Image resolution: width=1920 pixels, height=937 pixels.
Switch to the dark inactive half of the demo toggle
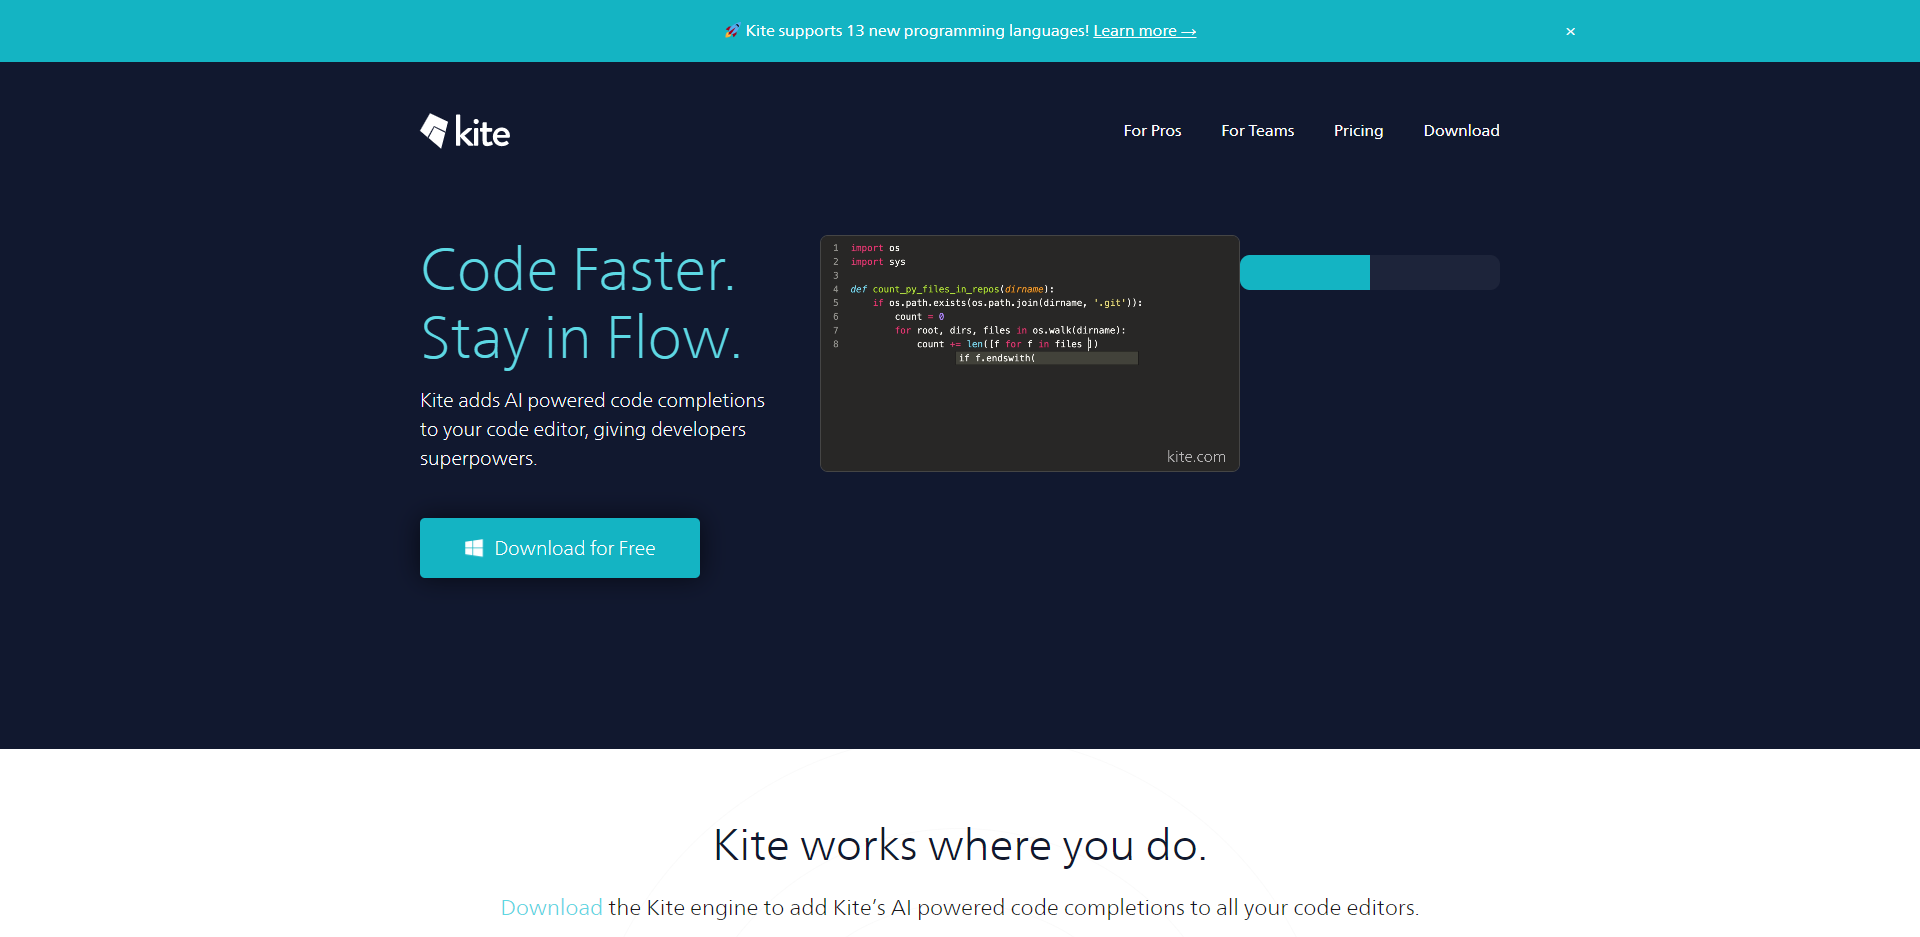pyautogui.click(x=1434, y=272)
